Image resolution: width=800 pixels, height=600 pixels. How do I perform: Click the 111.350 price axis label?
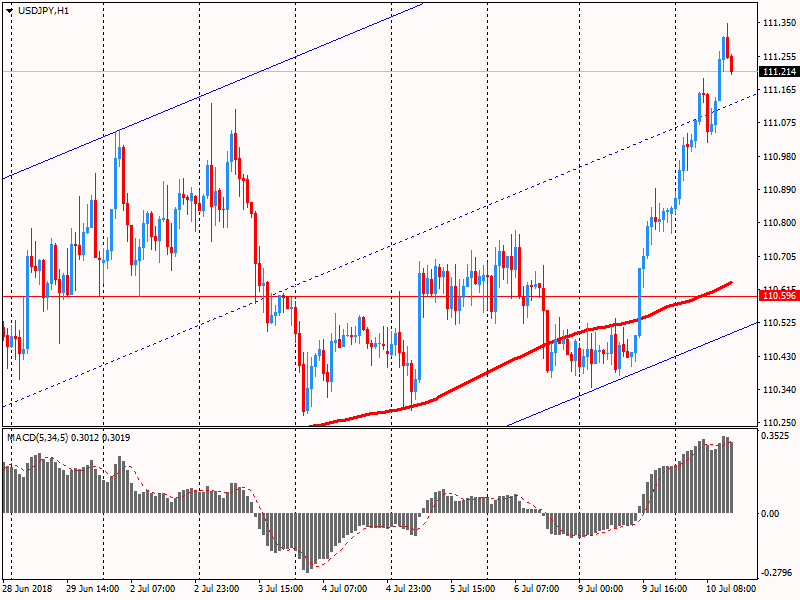pos(779,23)
